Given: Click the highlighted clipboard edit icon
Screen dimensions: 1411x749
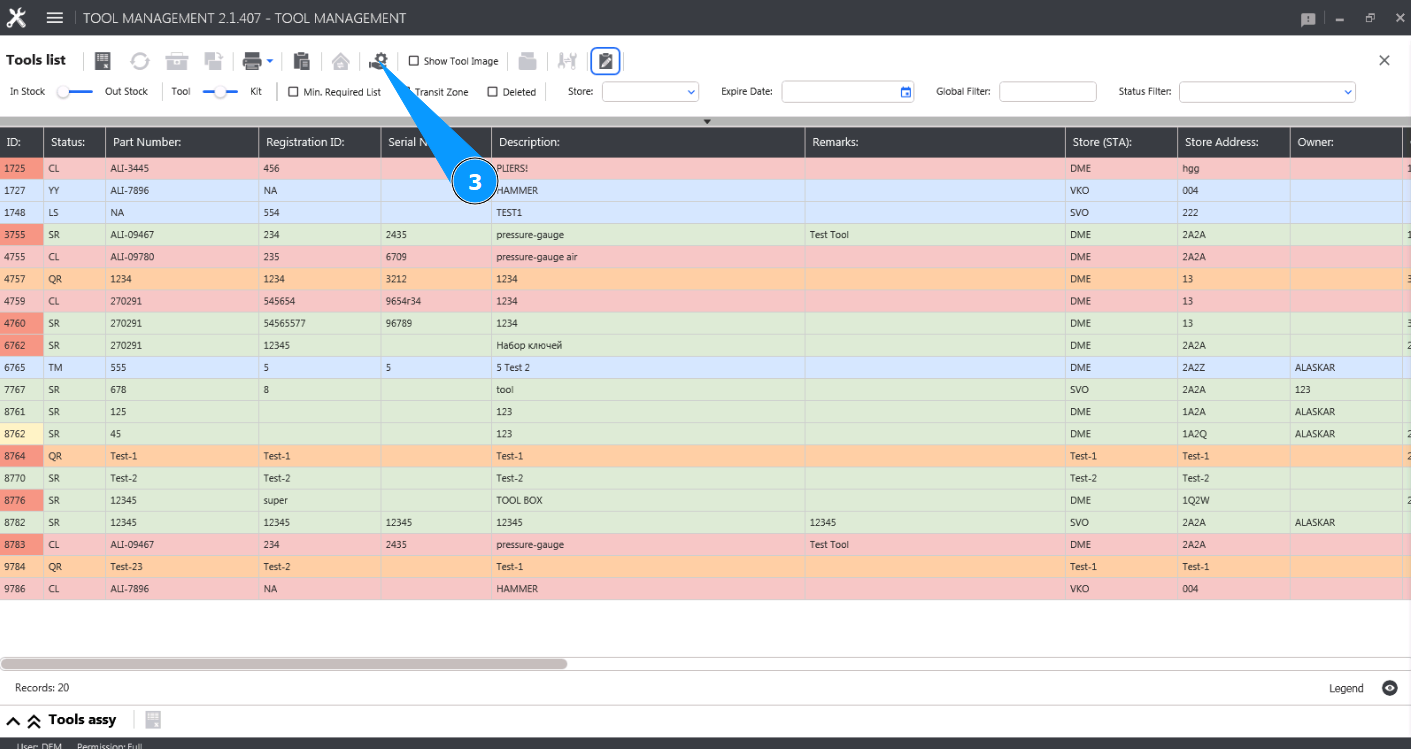Looking at the screenshot, I should (x=605, y=61).
